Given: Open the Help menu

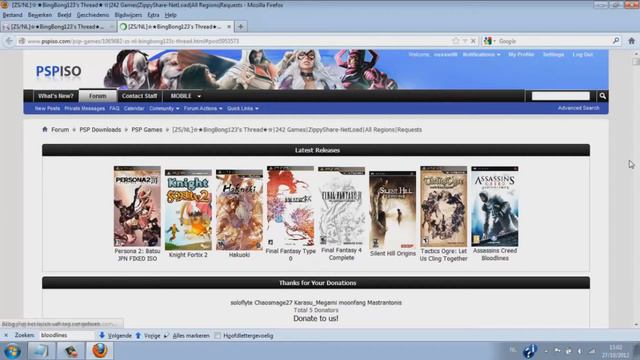Looking at the screenshot, I should click(171, 15).
